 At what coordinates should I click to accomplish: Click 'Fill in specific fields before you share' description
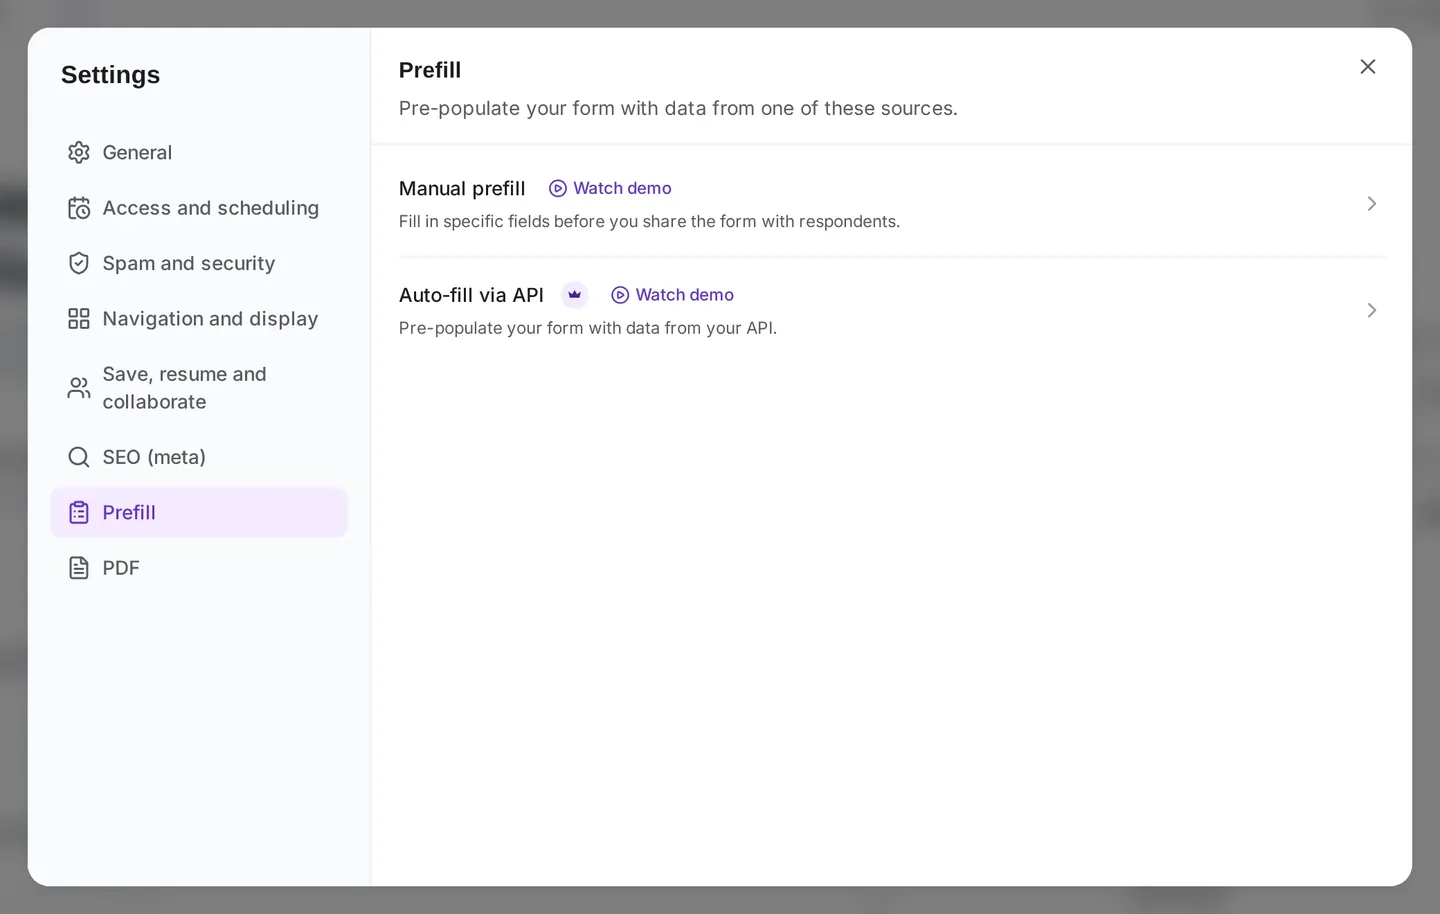[649, 222]
